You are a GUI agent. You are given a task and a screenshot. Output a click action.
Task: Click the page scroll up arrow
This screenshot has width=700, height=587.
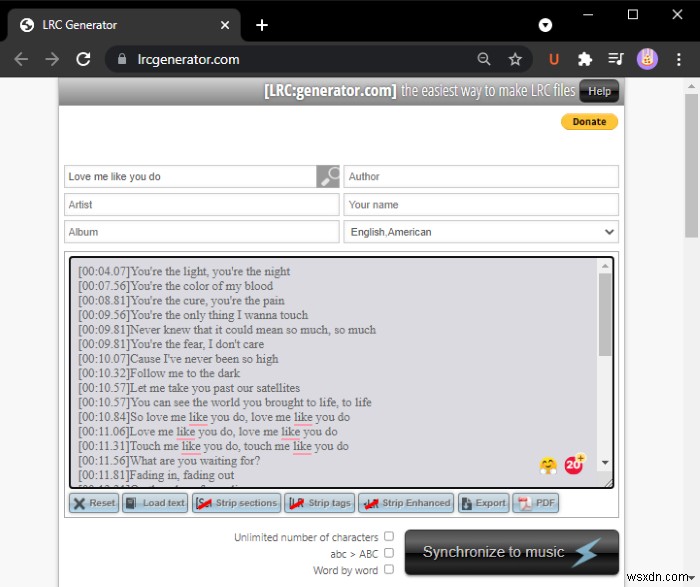pos(691,86)
